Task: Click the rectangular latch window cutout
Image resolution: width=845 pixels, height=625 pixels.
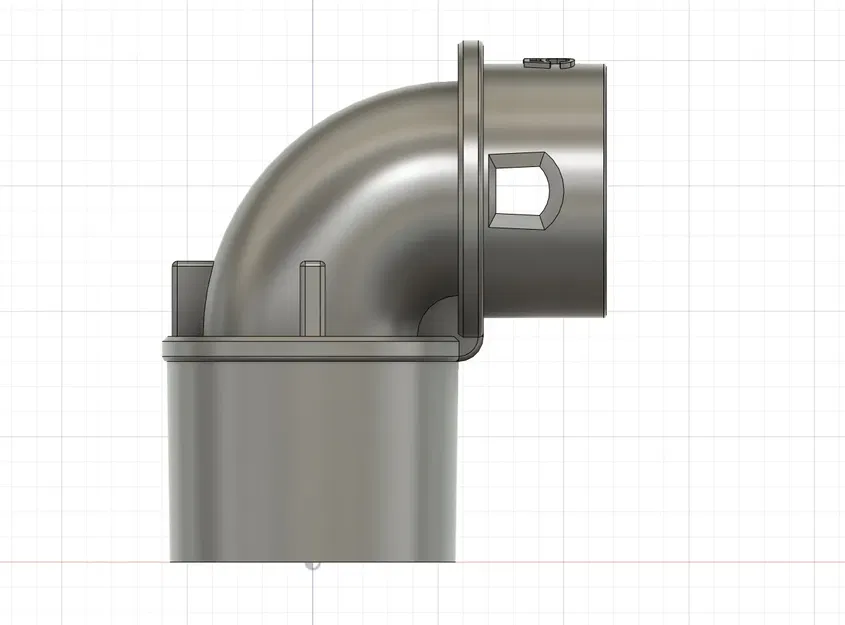Action: (x=522, y=188)
